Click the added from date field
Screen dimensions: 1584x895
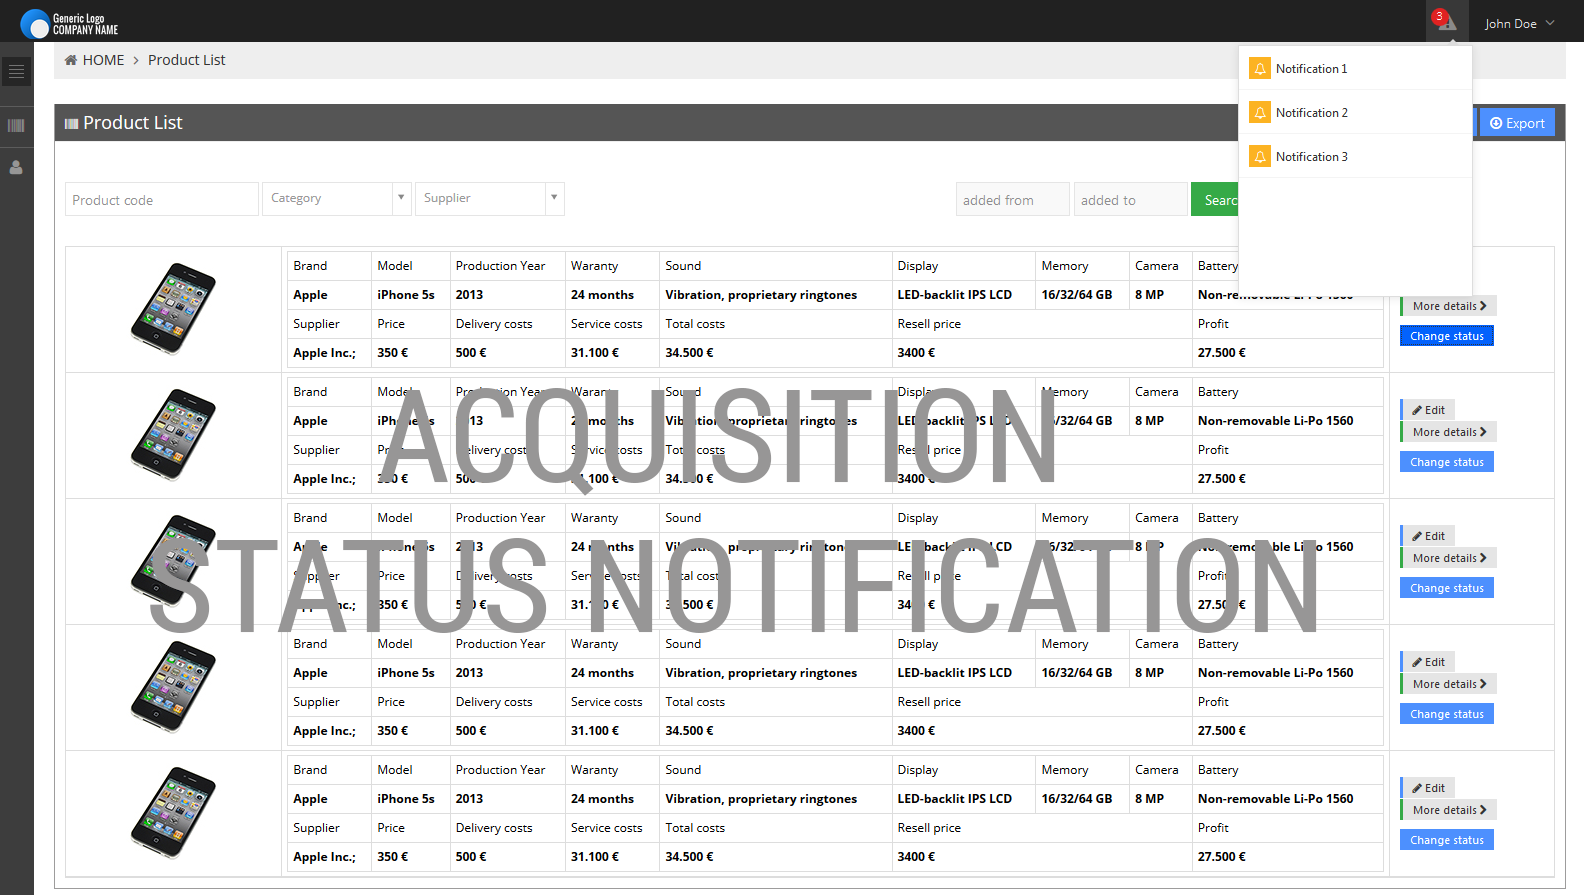pos(1012,200)
